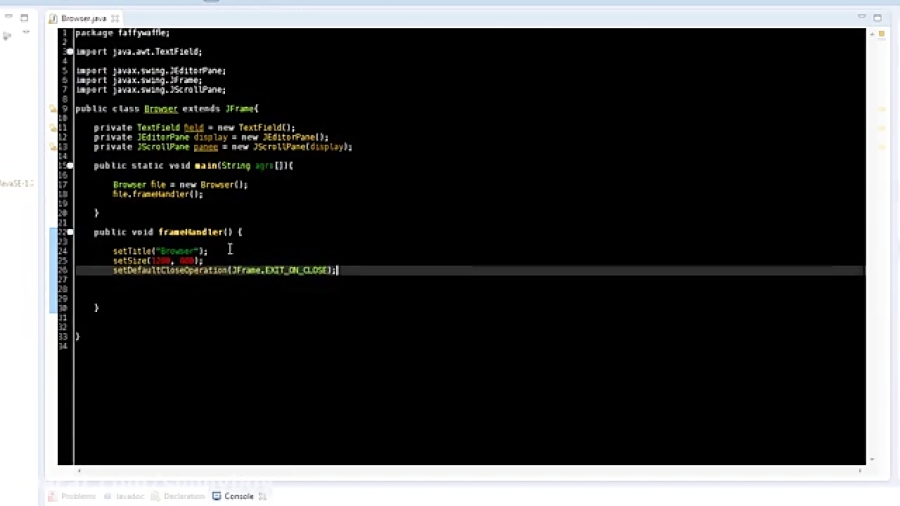Open the Problems view tab
900x506 pixels.
pos(72,496)
